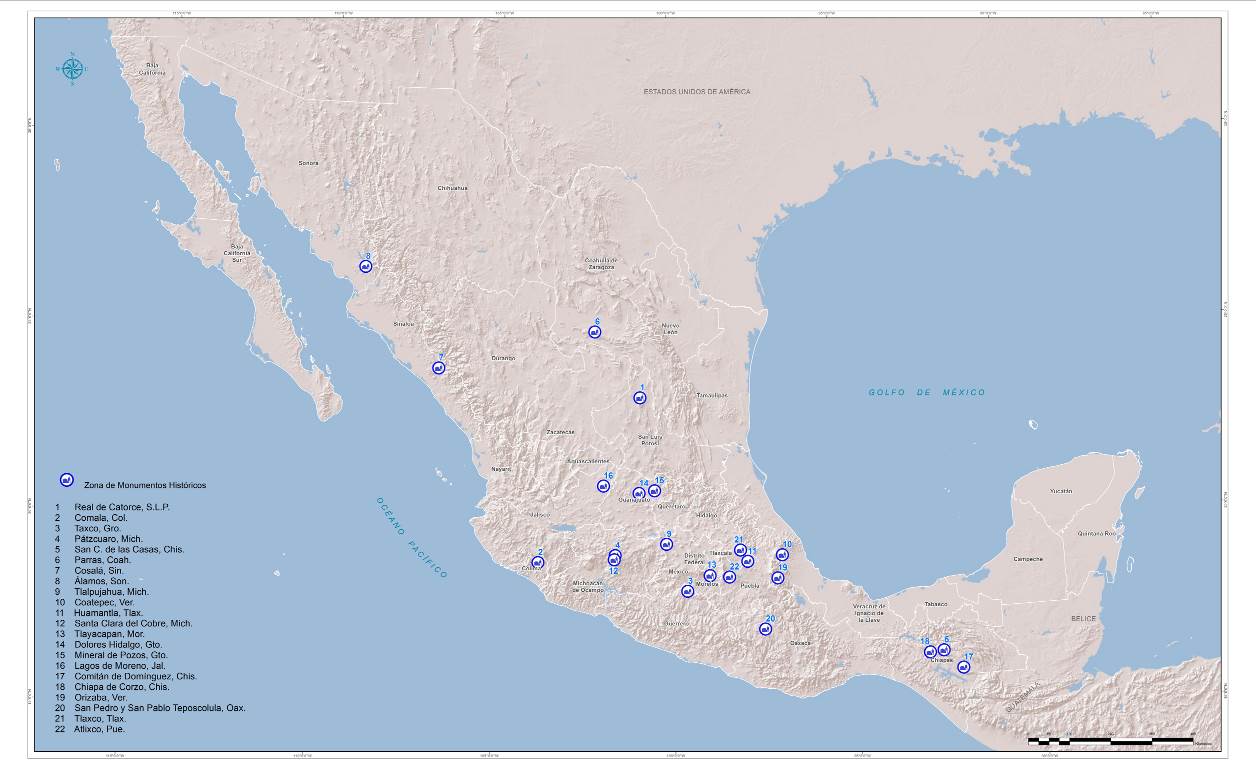Click the map scale bar

1110,741
